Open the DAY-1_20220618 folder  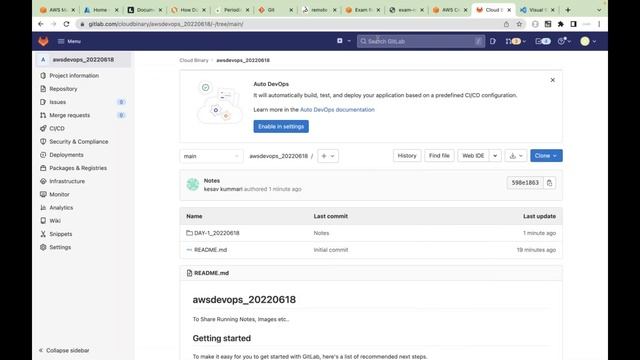click(217, 233)
